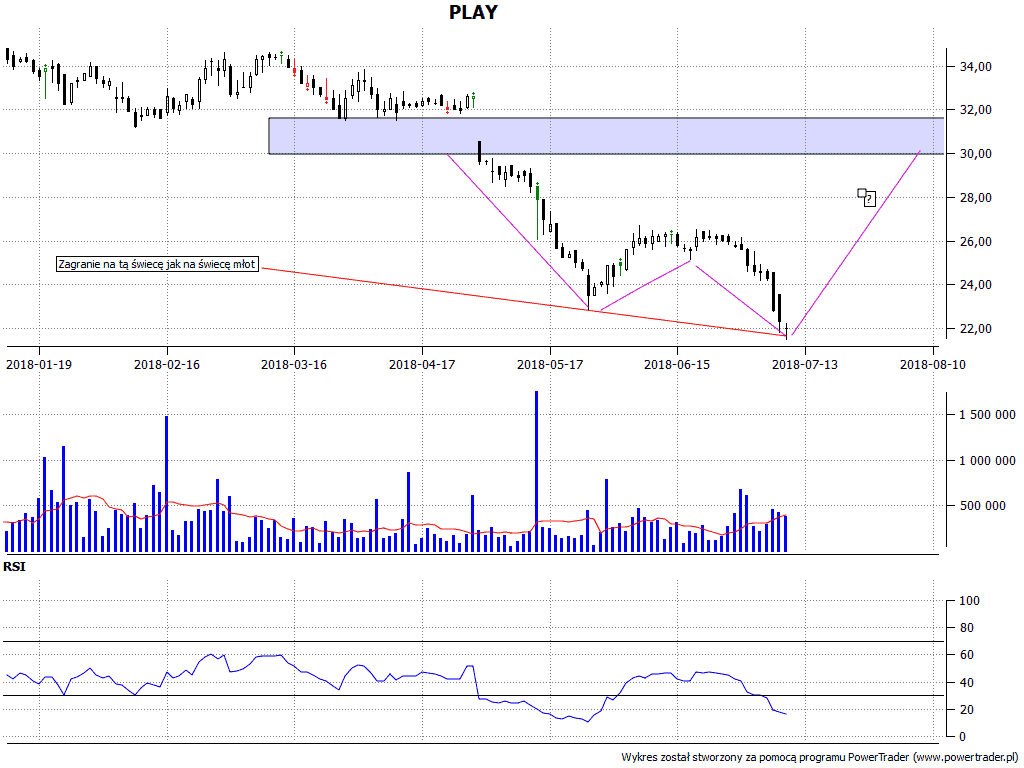This screenshot has height=768, width=1024.
Task: Click the question mark note icon
Action: pyautogui.click(x=867, y=197)
